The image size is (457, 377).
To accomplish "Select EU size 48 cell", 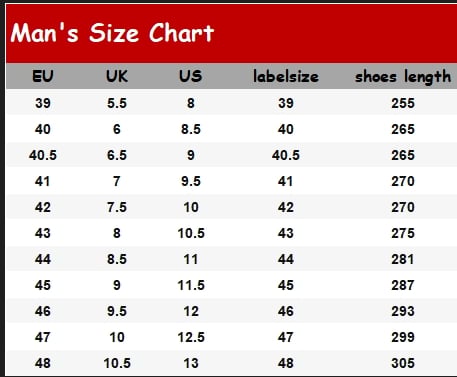I will pyautogui.click(x=43, y=363).
